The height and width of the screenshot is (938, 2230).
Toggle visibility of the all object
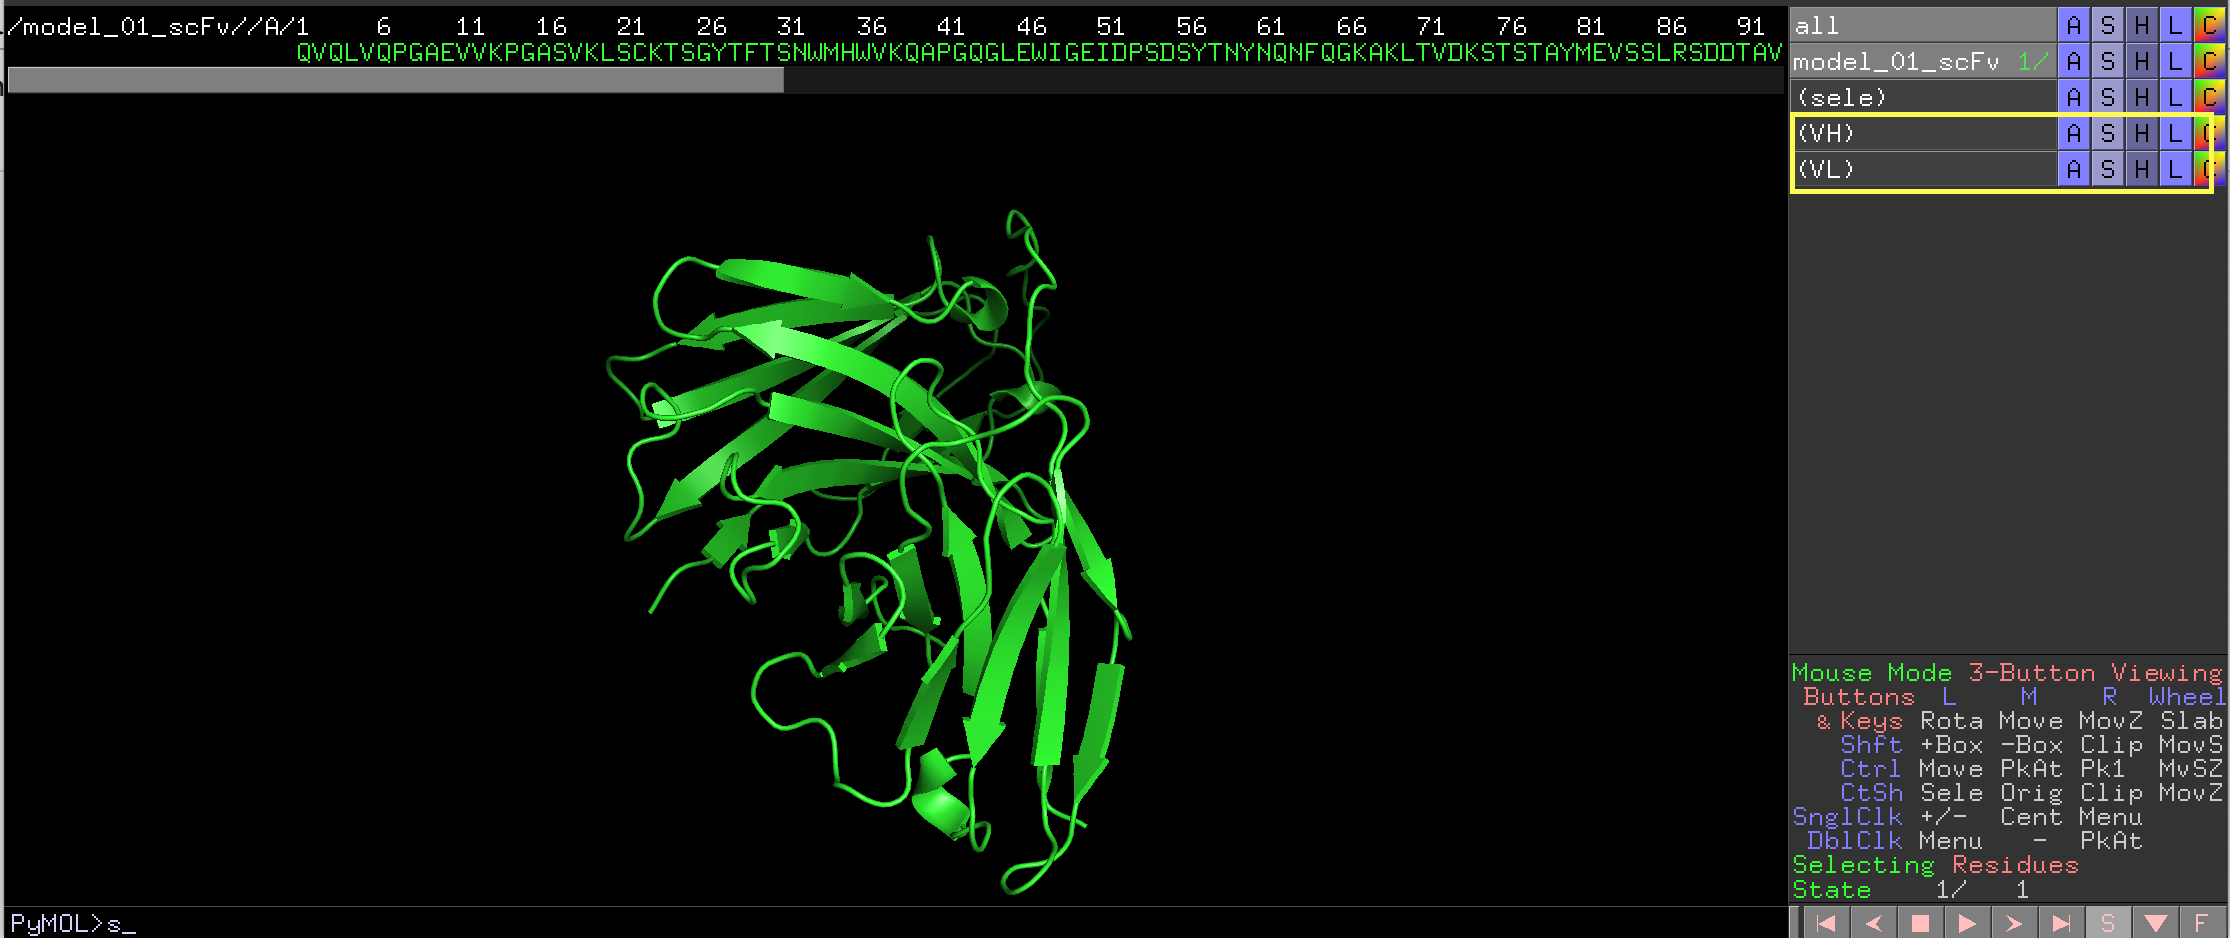(x=1922, y=25)
